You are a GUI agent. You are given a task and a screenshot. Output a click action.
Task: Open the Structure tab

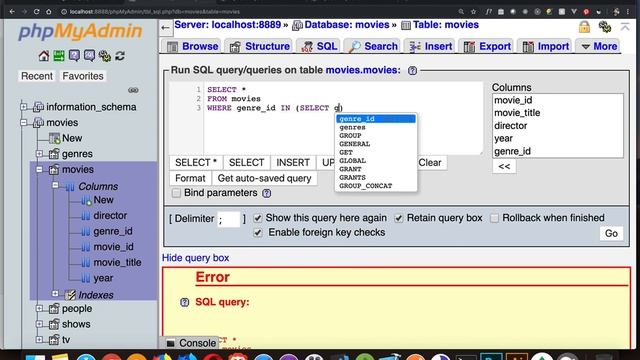pos(259,47)
